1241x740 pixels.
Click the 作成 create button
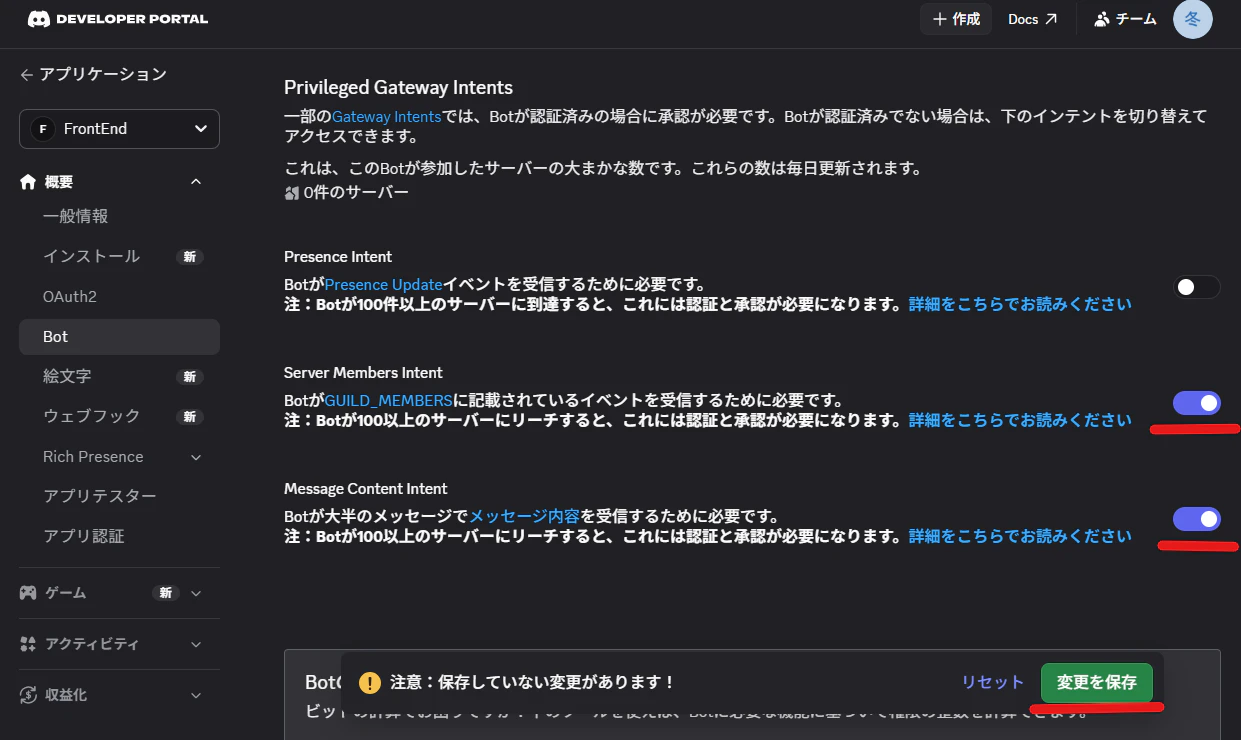[956, 19]
